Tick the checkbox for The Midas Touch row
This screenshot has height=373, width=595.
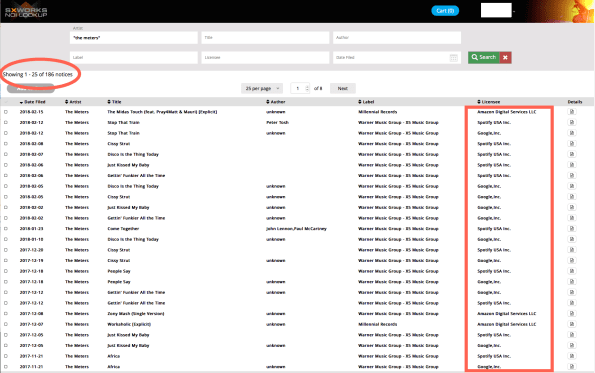click(x=6, y=112)
